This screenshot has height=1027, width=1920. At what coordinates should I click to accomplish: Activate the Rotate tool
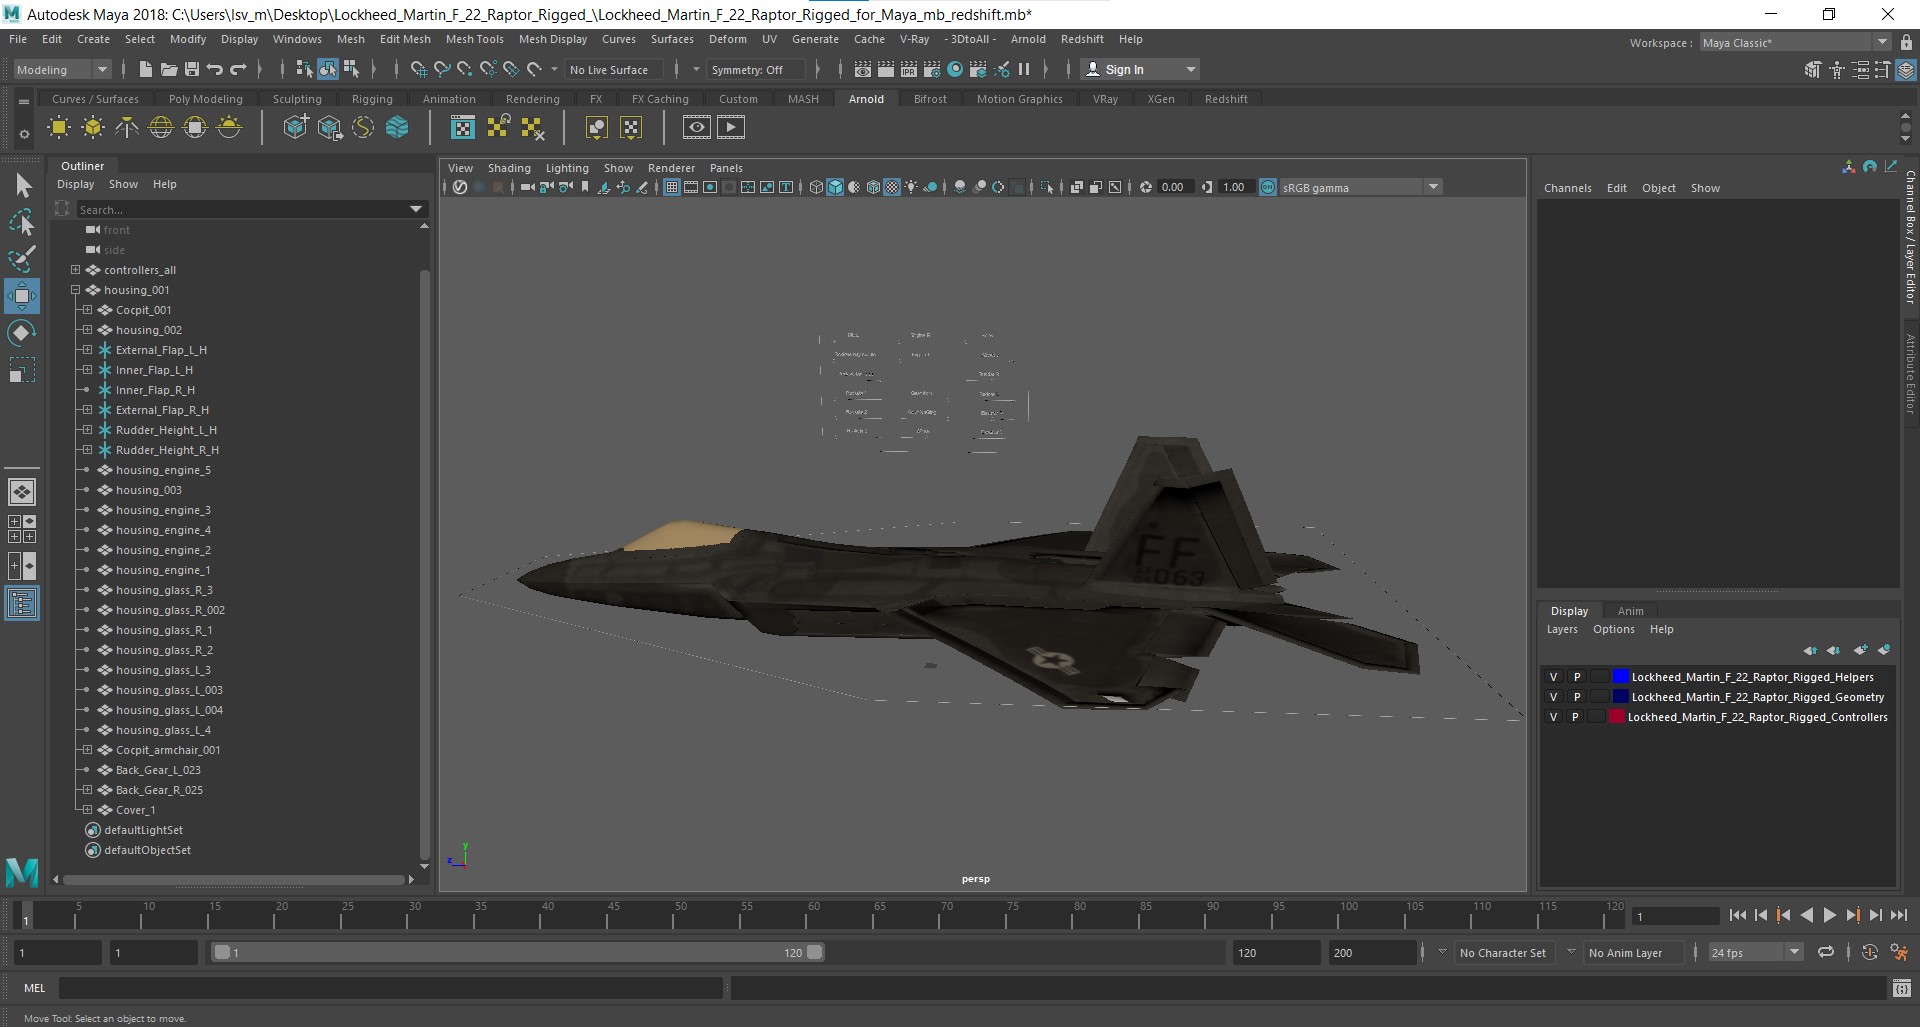21,333
